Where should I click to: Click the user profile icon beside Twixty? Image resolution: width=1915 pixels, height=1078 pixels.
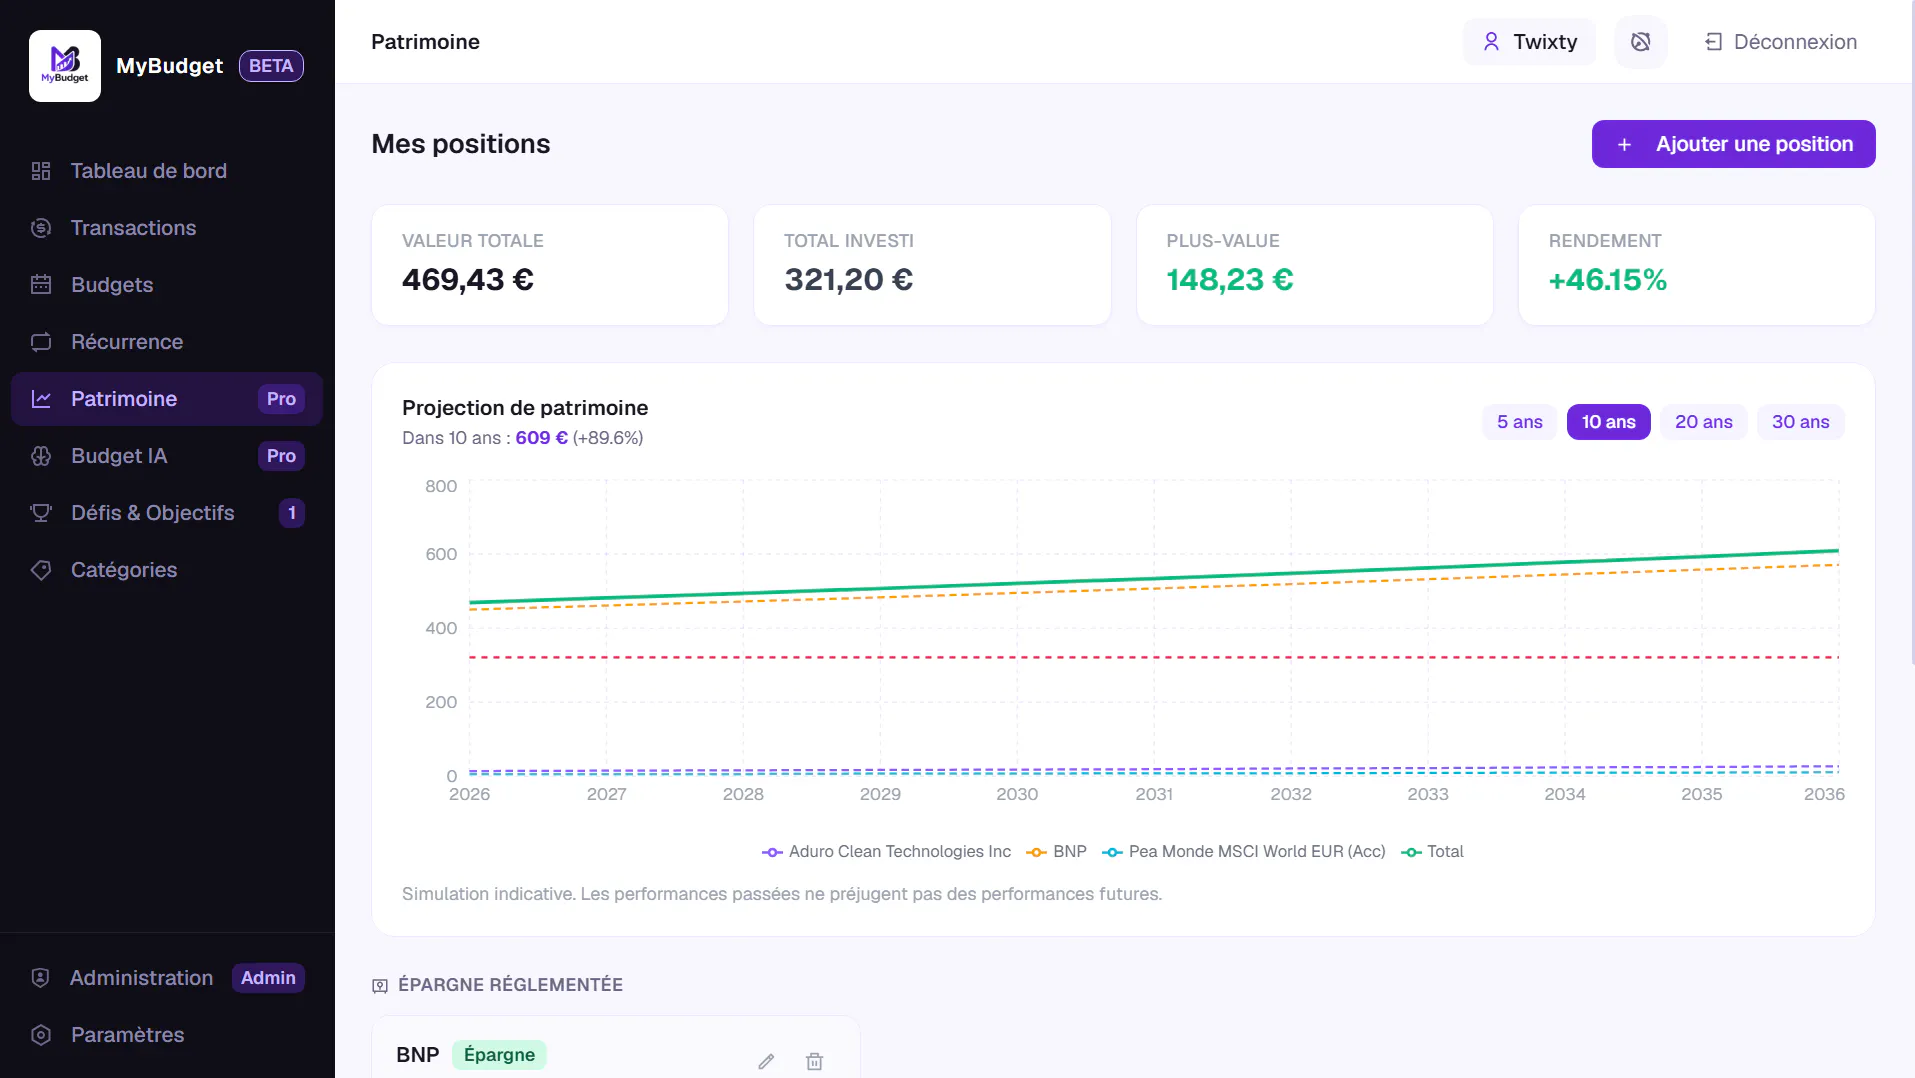pos(1491,42)
